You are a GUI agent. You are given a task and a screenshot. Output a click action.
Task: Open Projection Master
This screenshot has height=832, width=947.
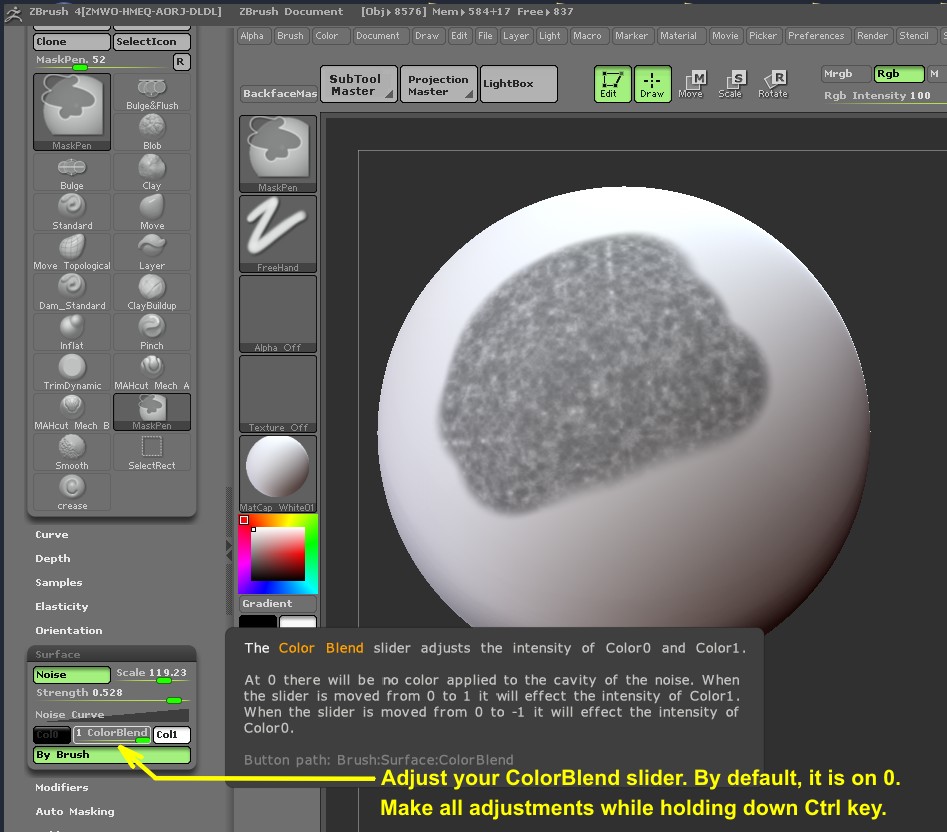(x=438, y=84)
